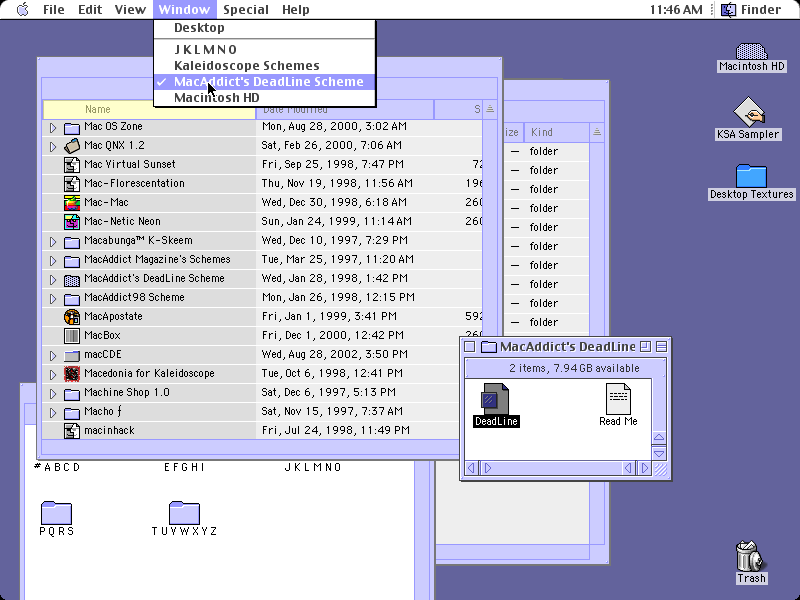The height and width of the screenshot is (600, 800).
Task: Open the Help menu
Action: (295, 9)
